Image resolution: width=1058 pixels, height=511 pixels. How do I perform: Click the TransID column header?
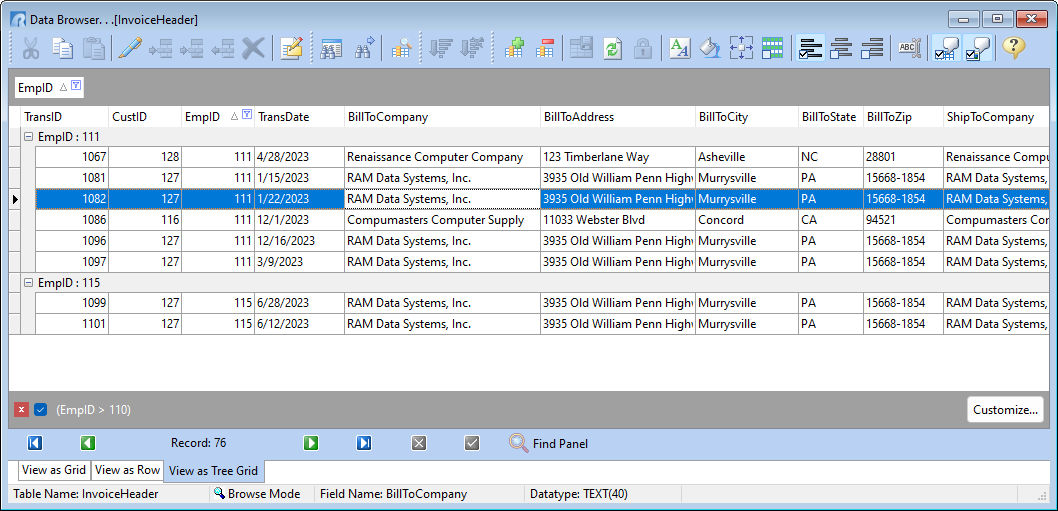[x=65, y=117]
